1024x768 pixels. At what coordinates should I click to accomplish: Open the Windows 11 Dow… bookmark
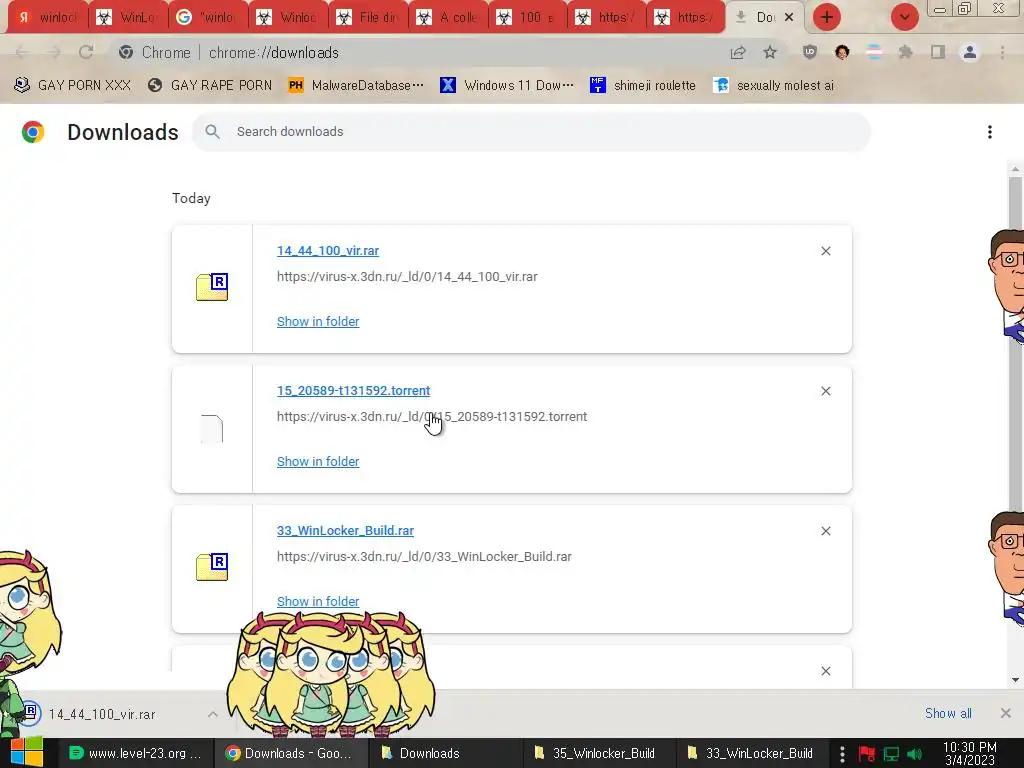pyautogui.click(x=507, y=86)
